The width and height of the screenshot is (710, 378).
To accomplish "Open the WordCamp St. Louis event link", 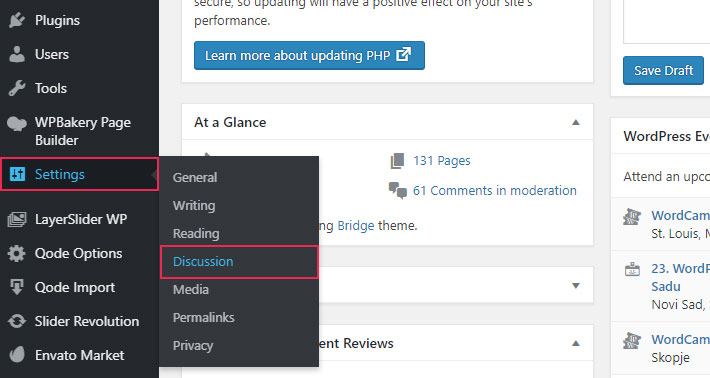I will tap(680, 215).
